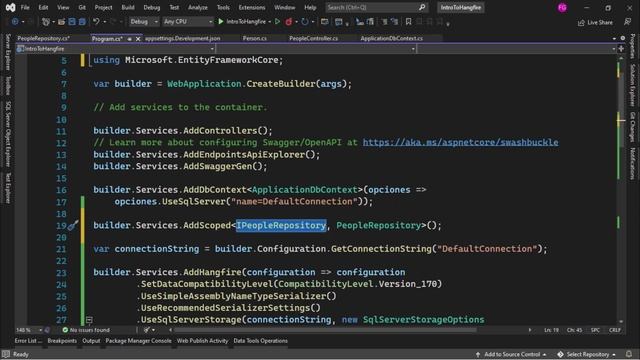This screenshot has width=640, height=360.
Task: Click the red Hot Reload flame icon
Action: pyautogui.click(x=289, y=22)
